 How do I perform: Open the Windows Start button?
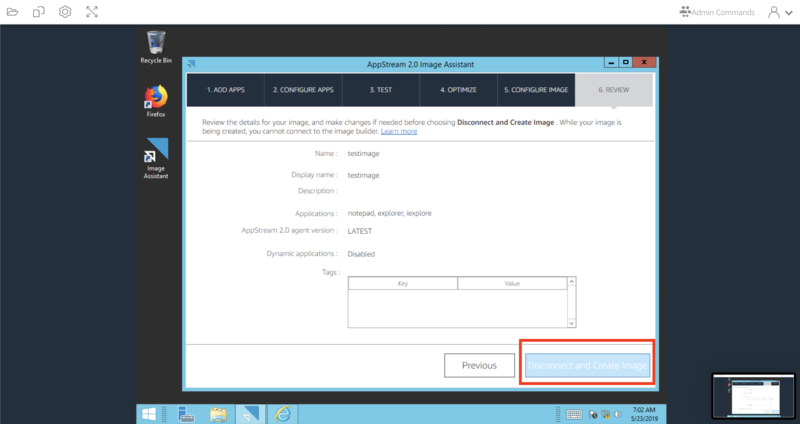(149, 414)
